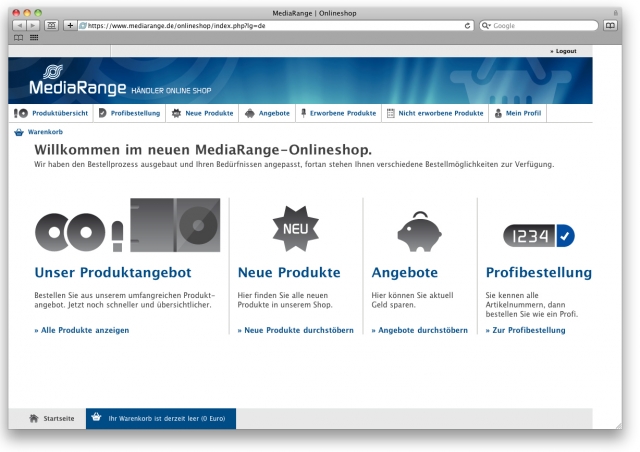Click the house icon beside Startseite
Viewport: 640px width, 452px height.
tap(34, 418)
